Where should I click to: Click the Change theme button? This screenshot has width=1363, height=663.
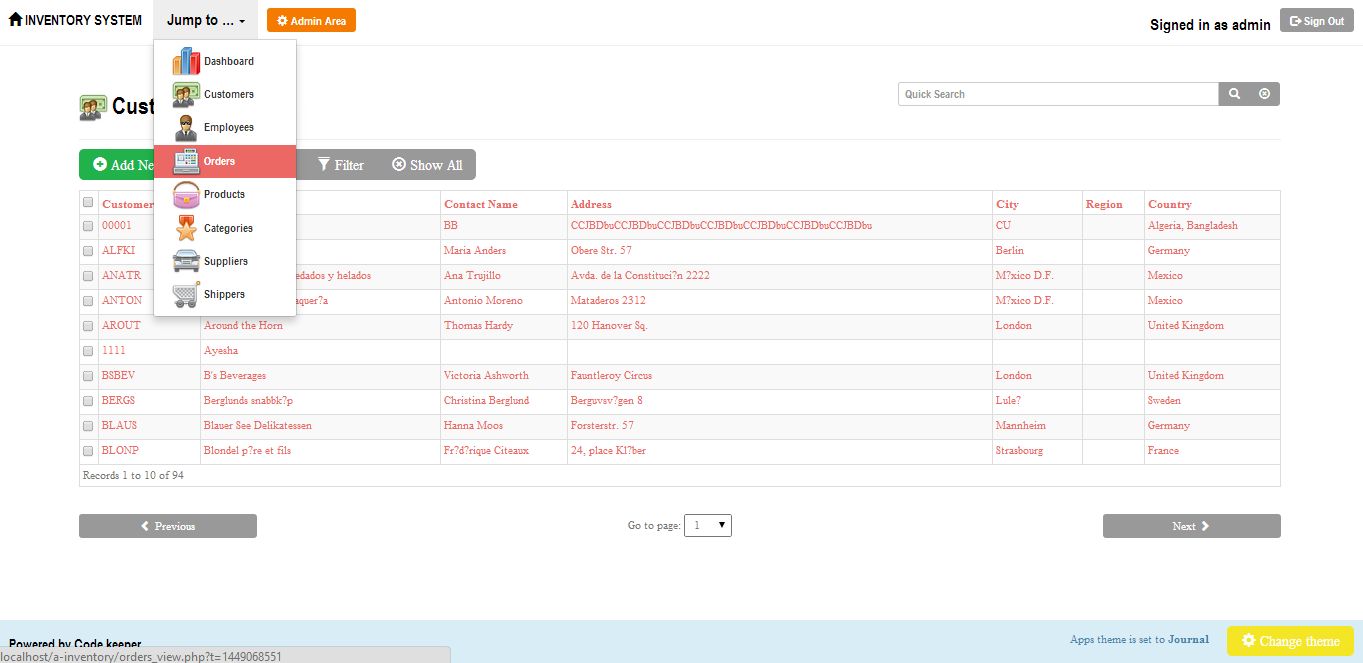(x=1290, y=641)
